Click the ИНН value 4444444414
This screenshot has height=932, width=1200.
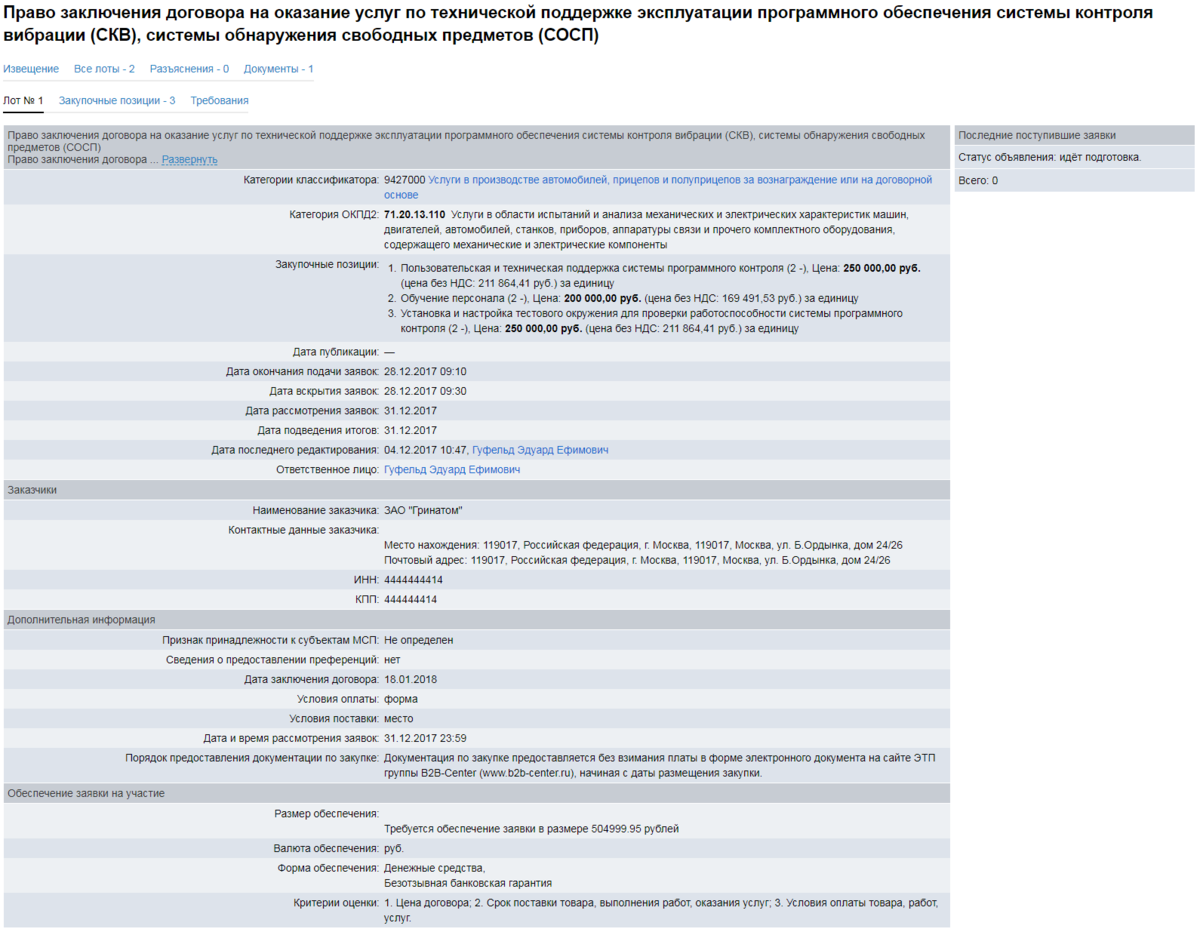pyautogui.click(x=413, y=580)
